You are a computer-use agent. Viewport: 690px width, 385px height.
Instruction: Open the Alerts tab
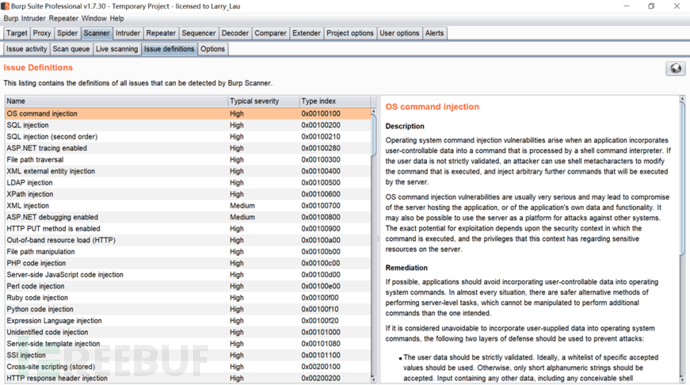(434, 33)
